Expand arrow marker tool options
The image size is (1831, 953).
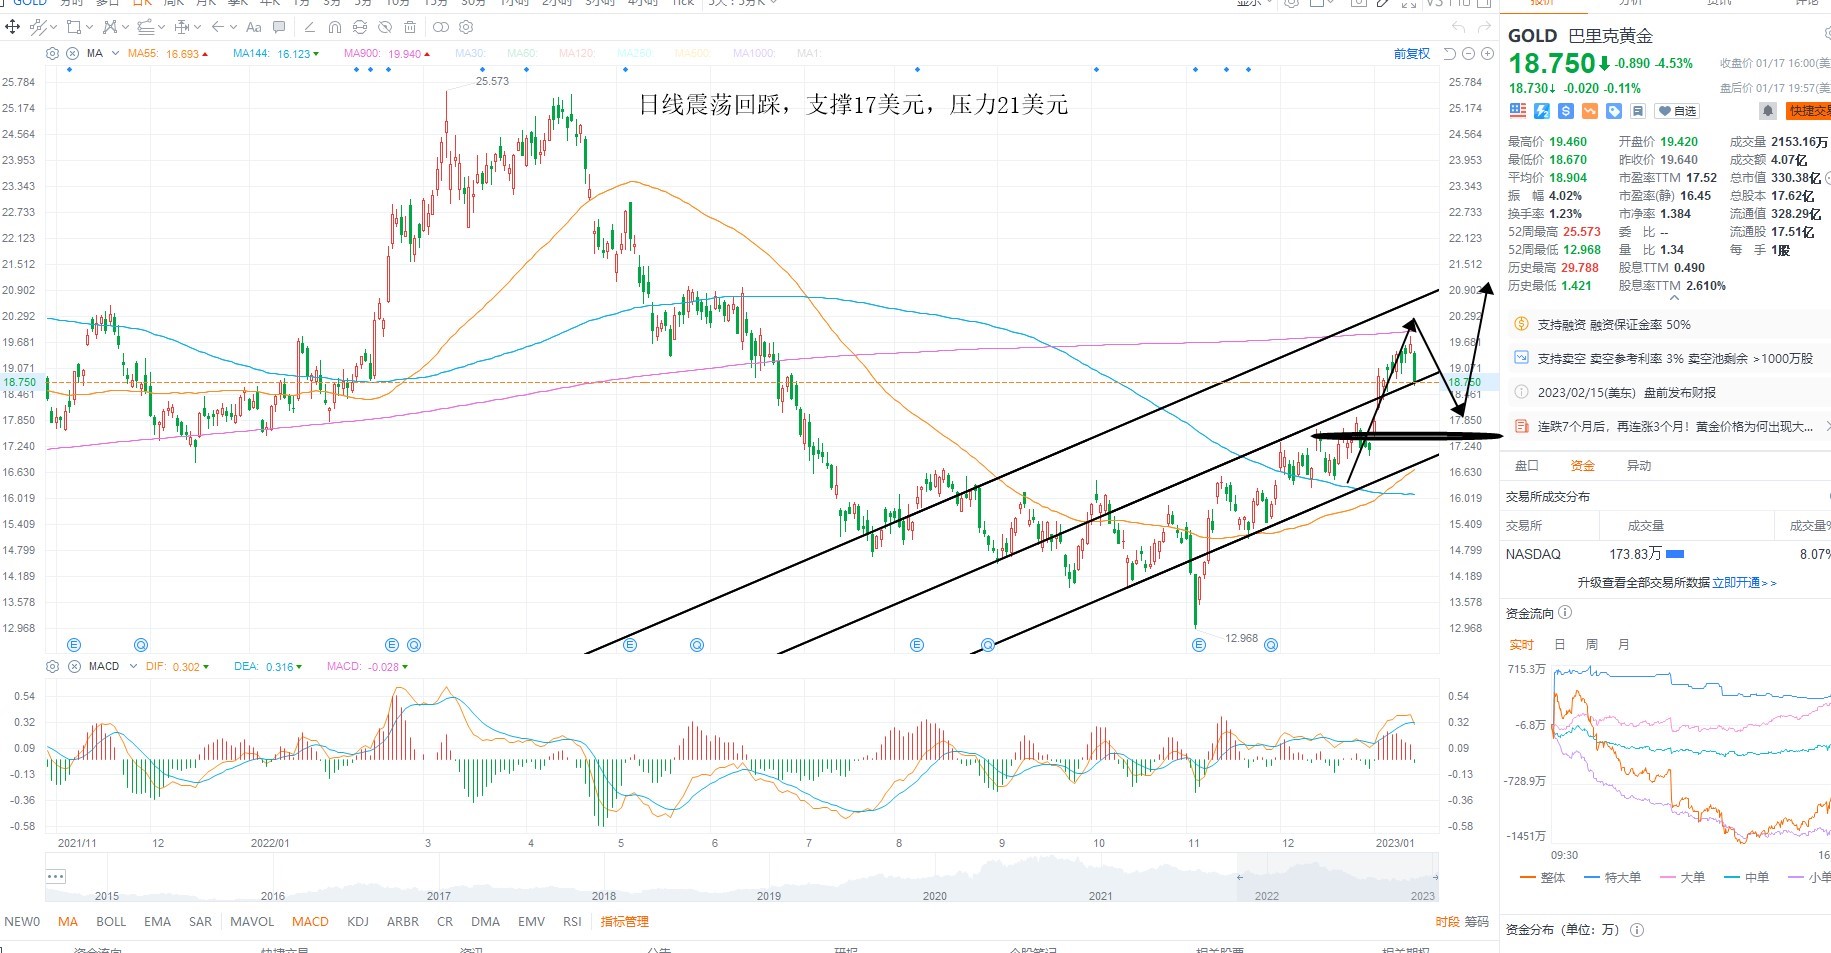click(233, 27)
